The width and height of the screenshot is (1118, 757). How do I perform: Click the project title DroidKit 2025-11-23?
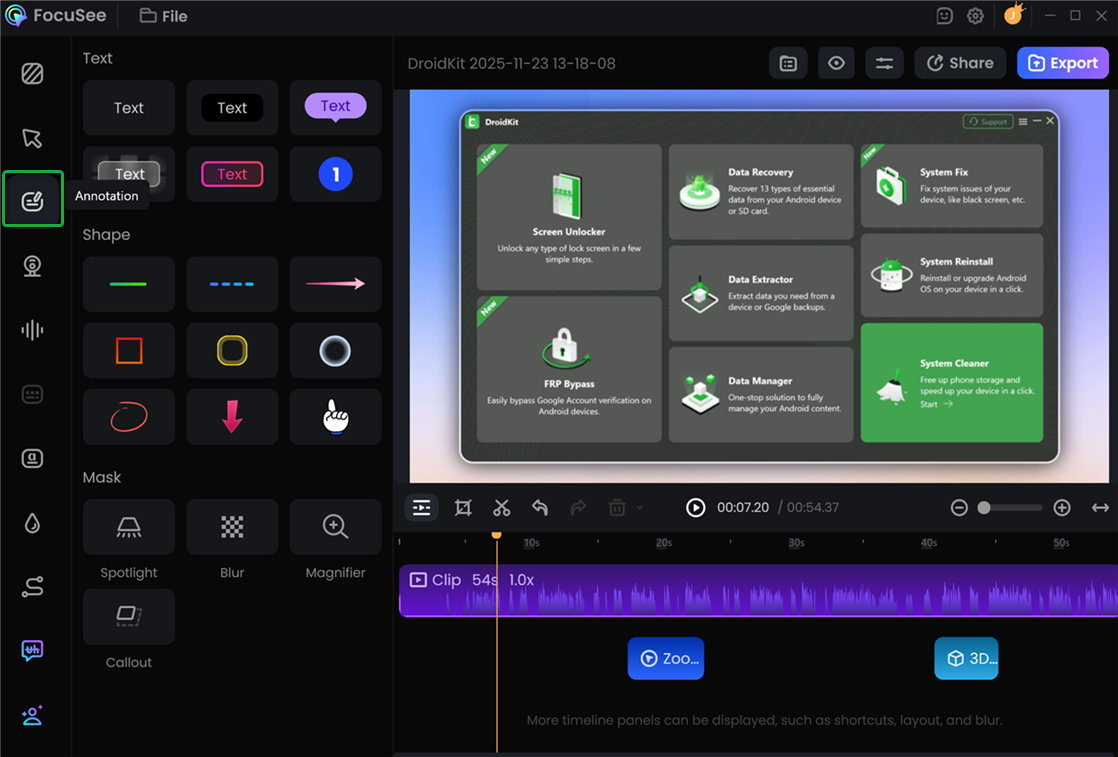(x=511, y=63)
